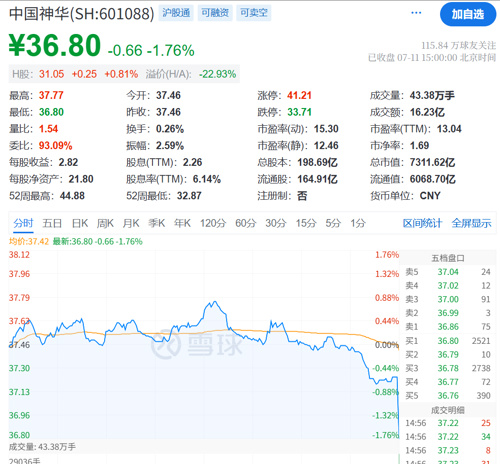Click the 买1 price 36.80 row
The height and width of the screenshot is (464, 500).
[x=448, y=341]
